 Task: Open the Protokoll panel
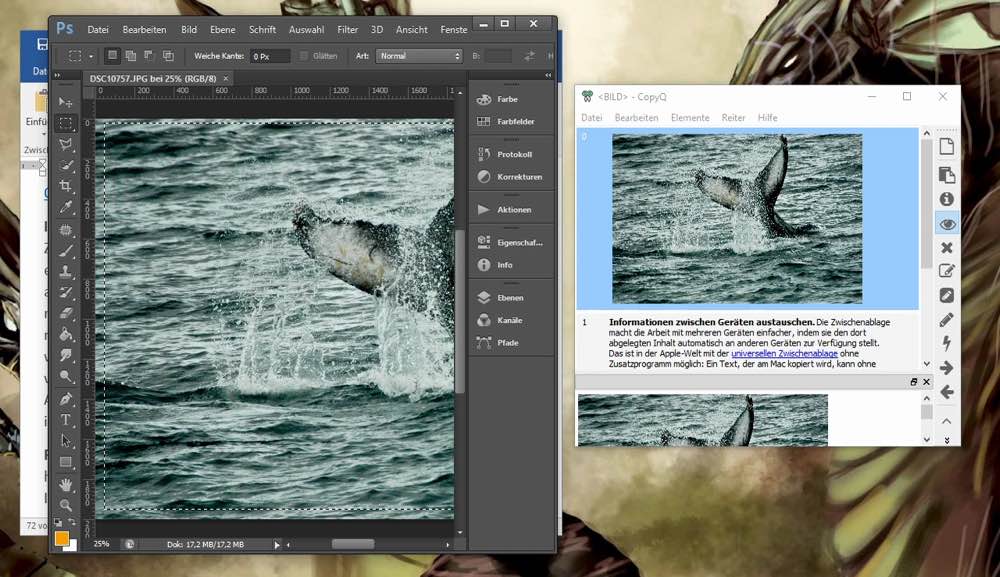(514, 155)
